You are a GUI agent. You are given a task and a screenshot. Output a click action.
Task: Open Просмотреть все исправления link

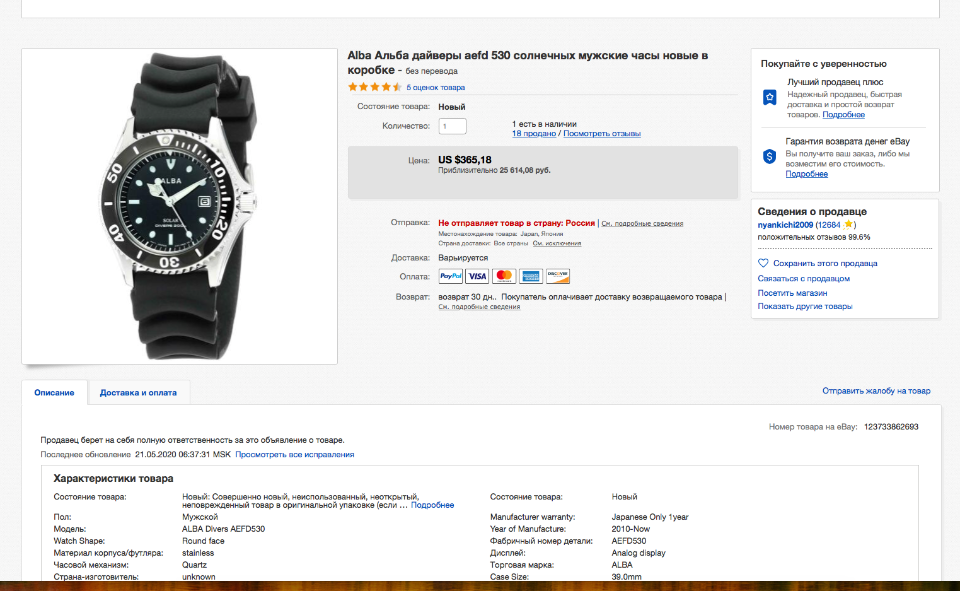(295, 454)
